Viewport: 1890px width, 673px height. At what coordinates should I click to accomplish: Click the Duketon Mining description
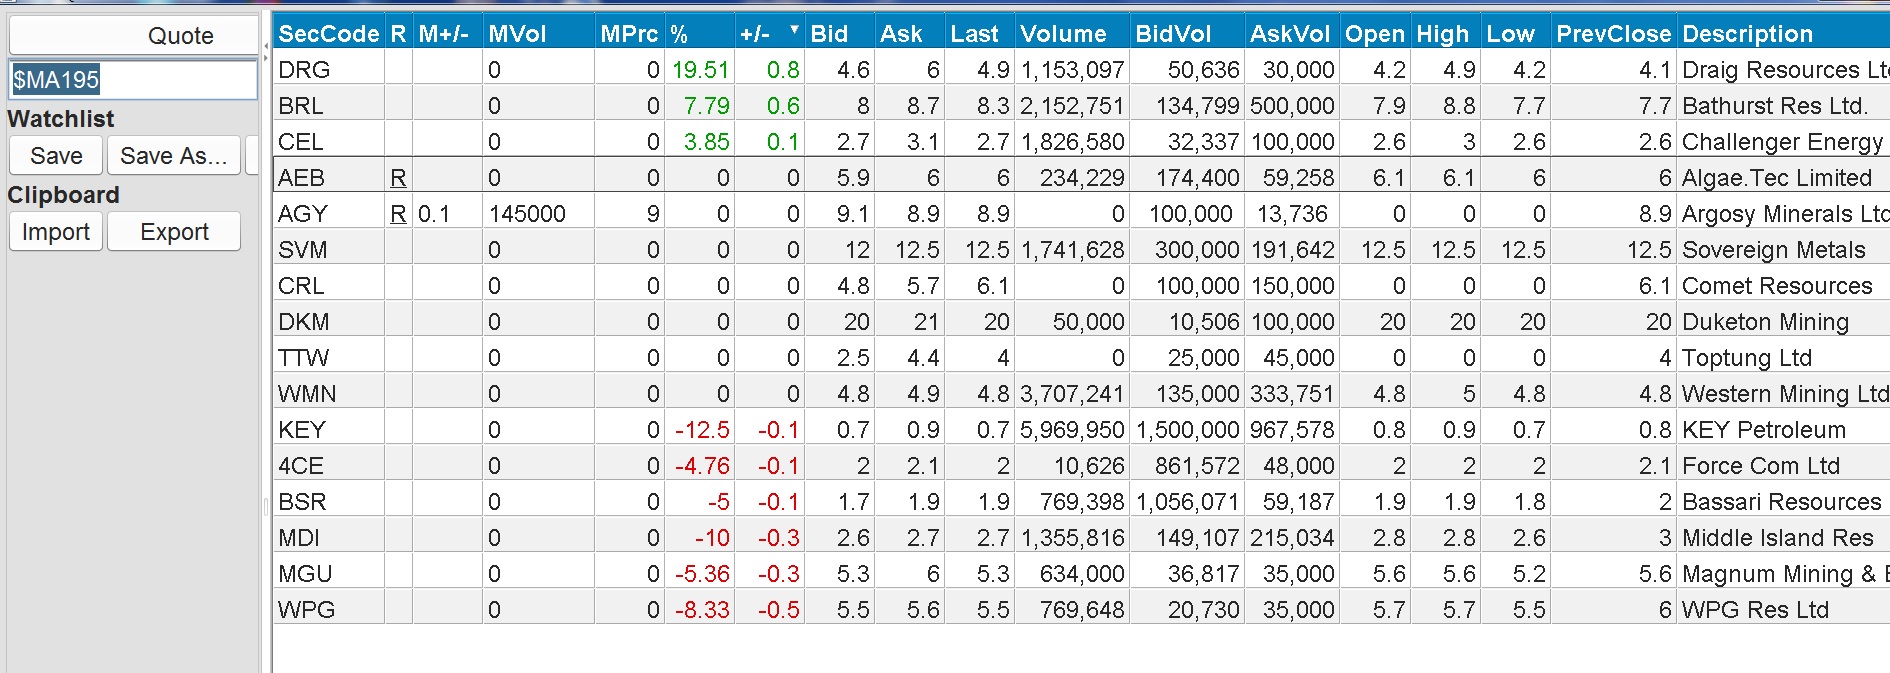tap(1766, 322)
